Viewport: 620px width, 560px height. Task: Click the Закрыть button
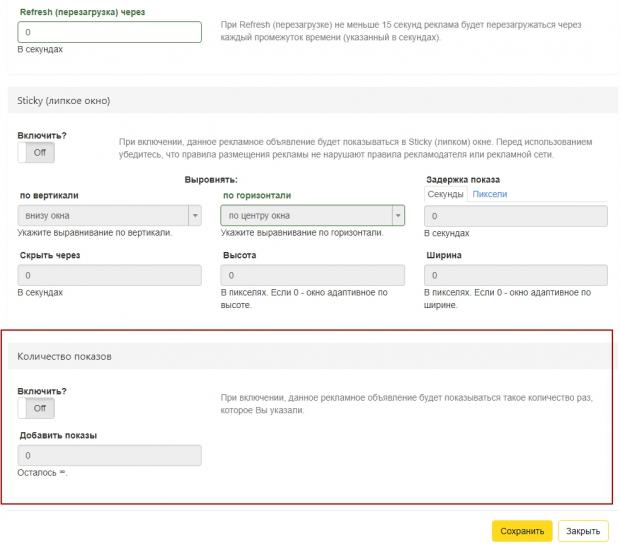pos(583,531)
